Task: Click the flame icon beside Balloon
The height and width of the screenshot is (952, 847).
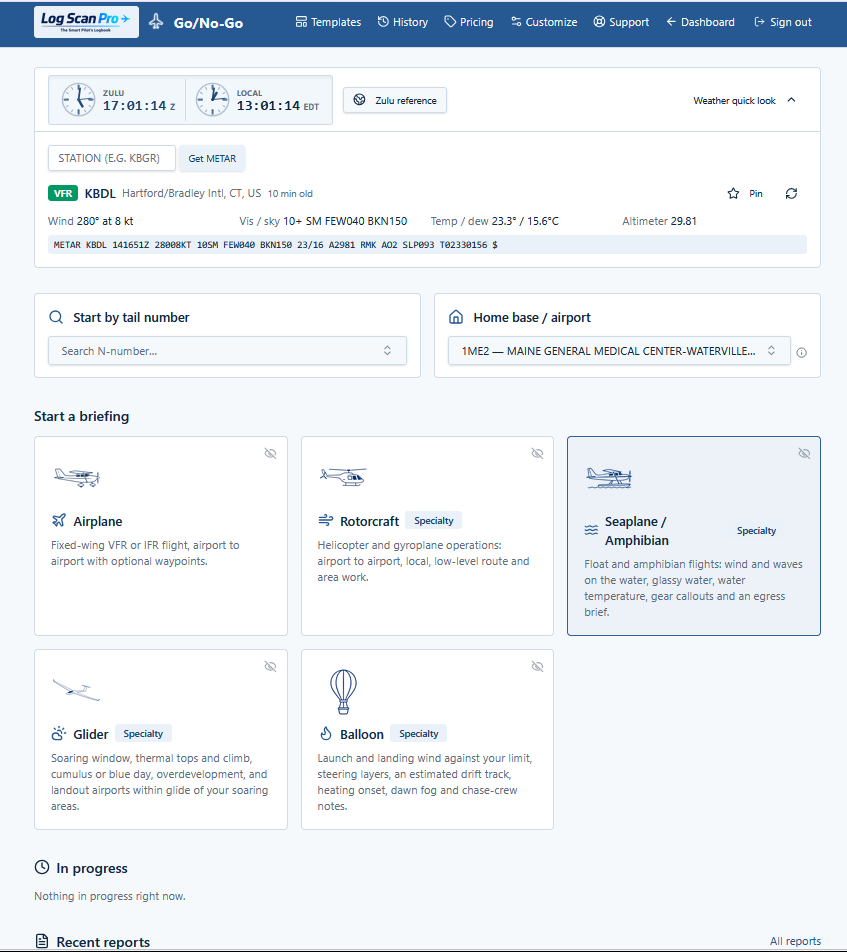Action: point(325,734)
